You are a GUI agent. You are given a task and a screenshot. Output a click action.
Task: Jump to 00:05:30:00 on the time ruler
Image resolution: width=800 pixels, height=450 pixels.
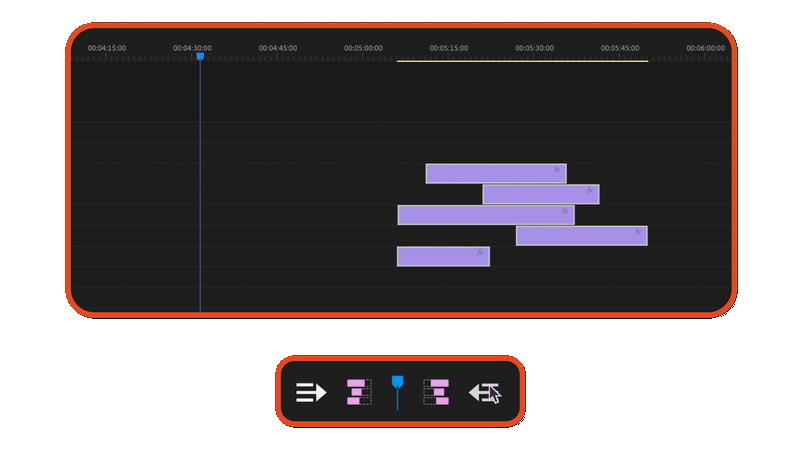point(534,54)
